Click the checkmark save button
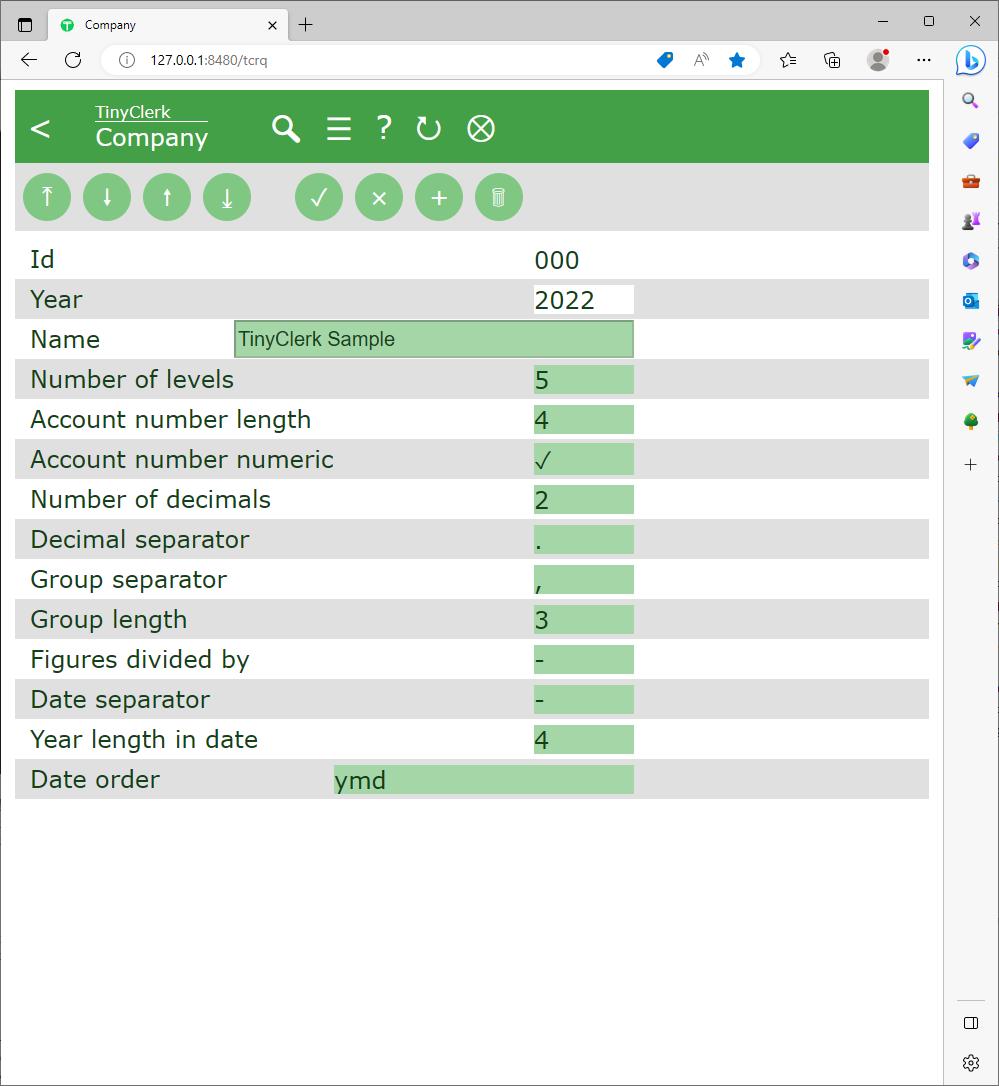Image resolution: width=999 pixels, height=1086 pixels. click(319, 197)
